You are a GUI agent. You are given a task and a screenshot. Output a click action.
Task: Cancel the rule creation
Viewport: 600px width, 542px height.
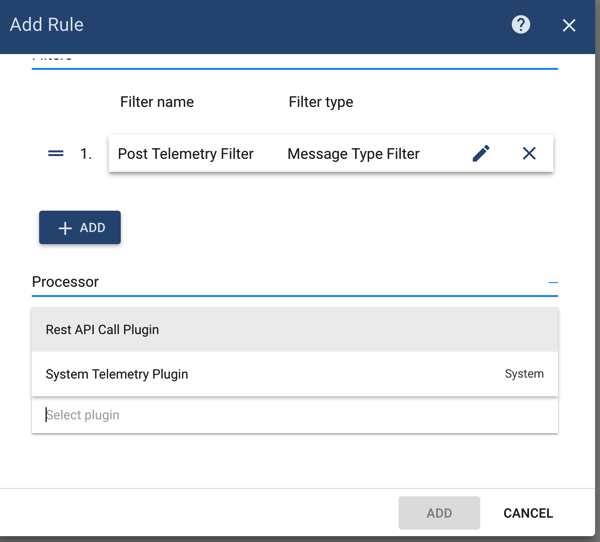coord(528,513)
